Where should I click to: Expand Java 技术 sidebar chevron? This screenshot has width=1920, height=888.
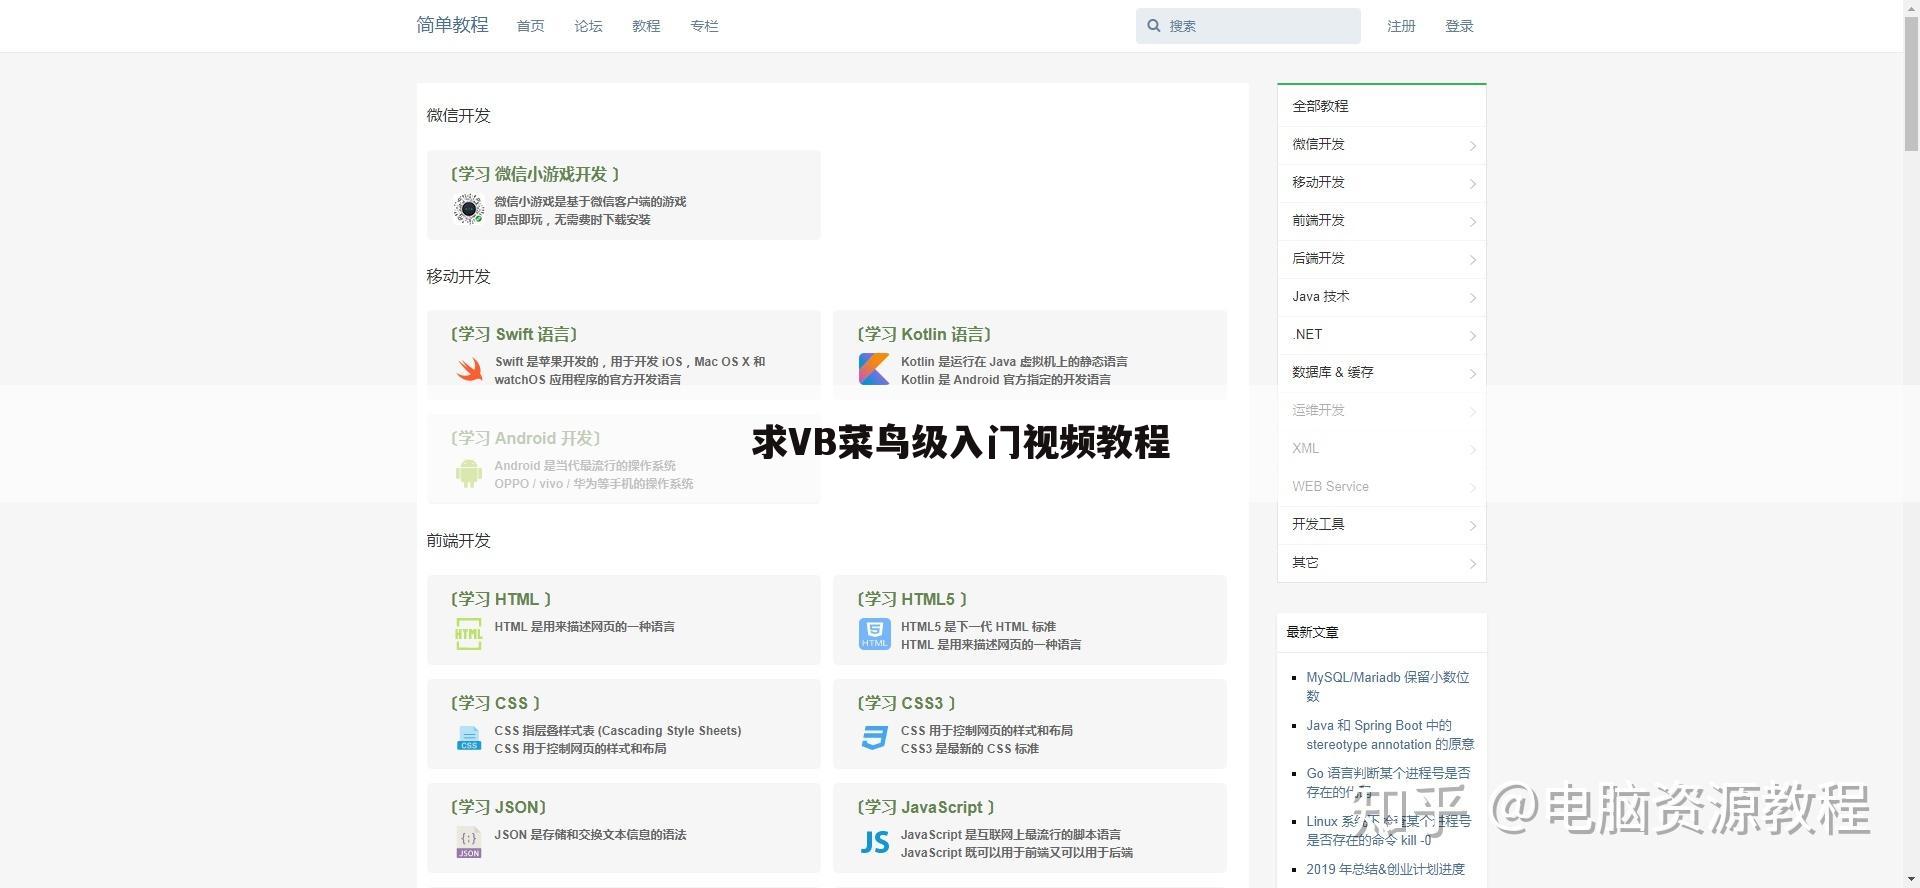coord(1472,298)
